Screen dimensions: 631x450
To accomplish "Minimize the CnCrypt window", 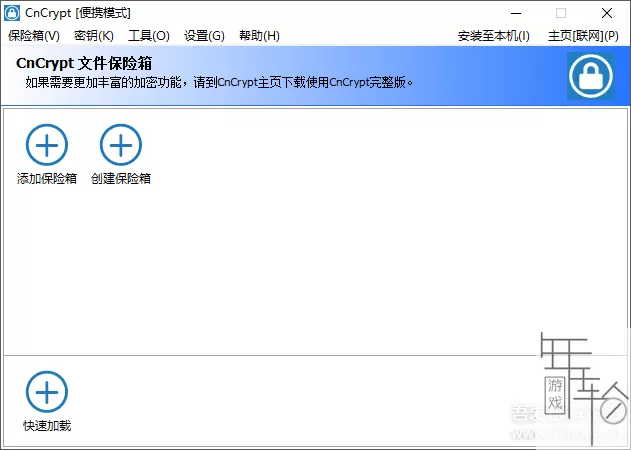I will 516,13.
